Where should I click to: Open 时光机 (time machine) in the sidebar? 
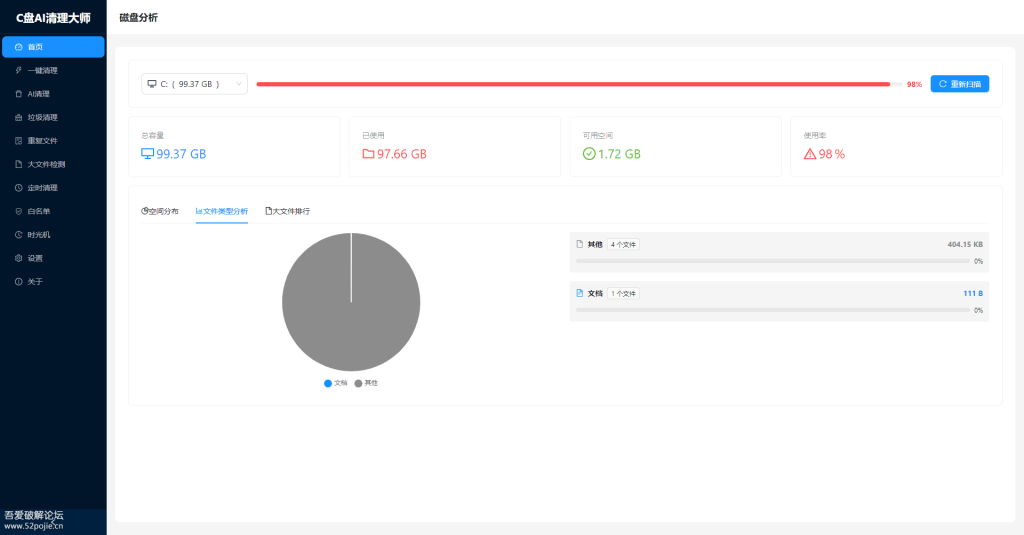(x=38, y=235)
